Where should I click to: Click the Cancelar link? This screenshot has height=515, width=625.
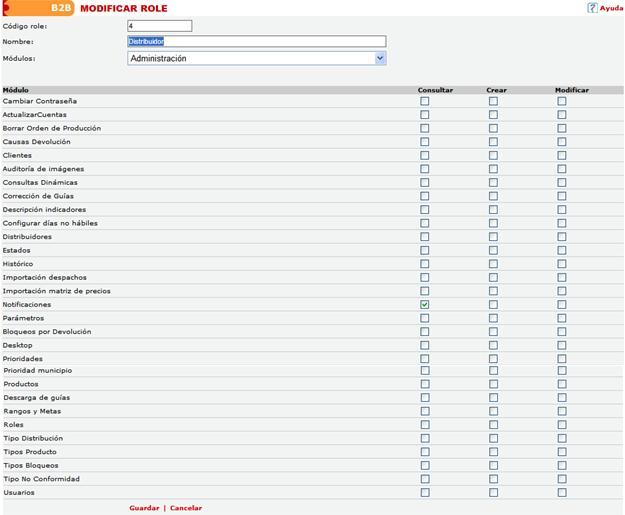185,508
